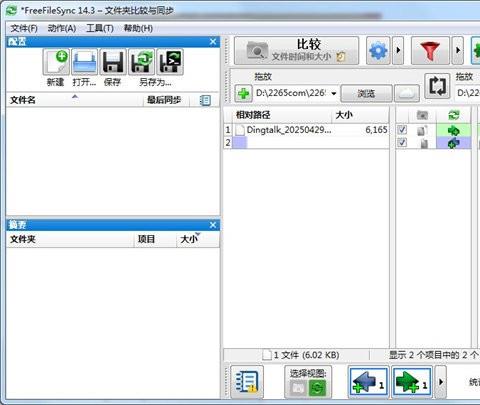Swap sides with the swap arrows icon
The image size is (480, 405).
click(x=437, y=86)
